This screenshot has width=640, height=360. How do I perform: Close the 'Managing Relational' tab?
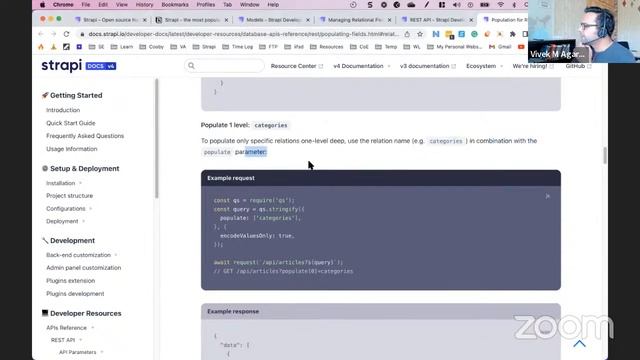click(x=389, y=20)
